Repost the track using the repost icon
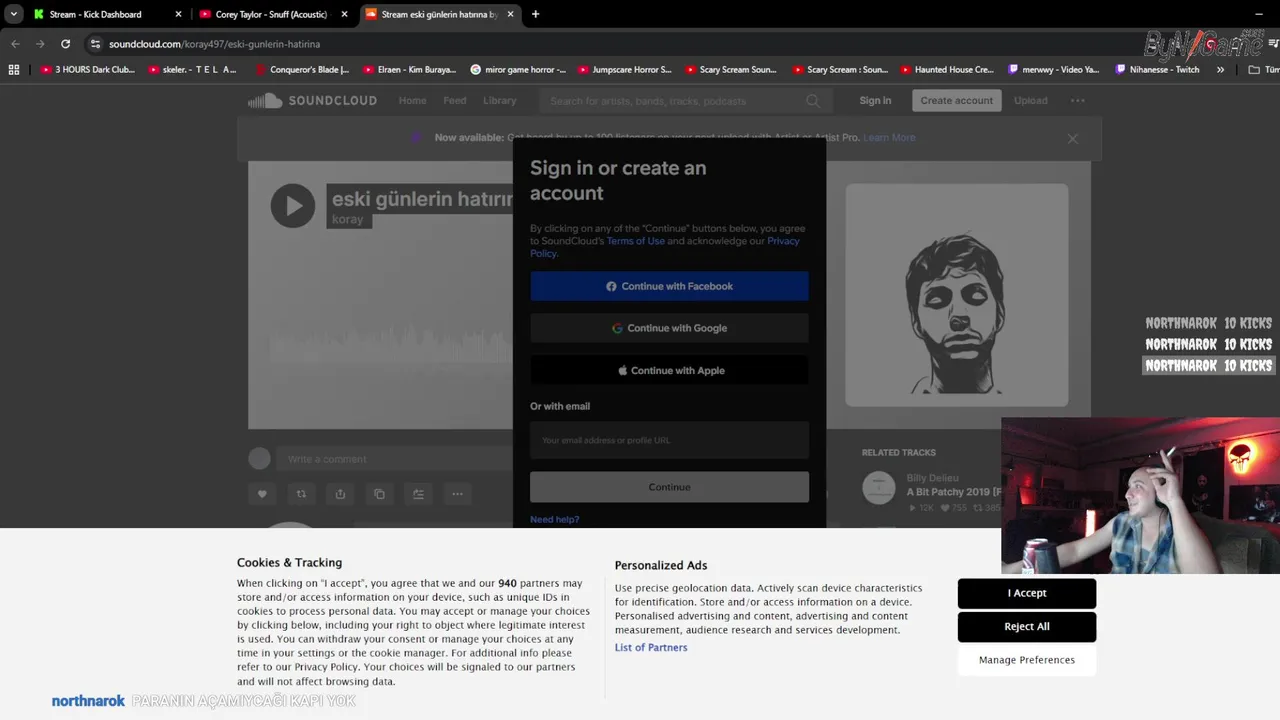 coord(301,494)
